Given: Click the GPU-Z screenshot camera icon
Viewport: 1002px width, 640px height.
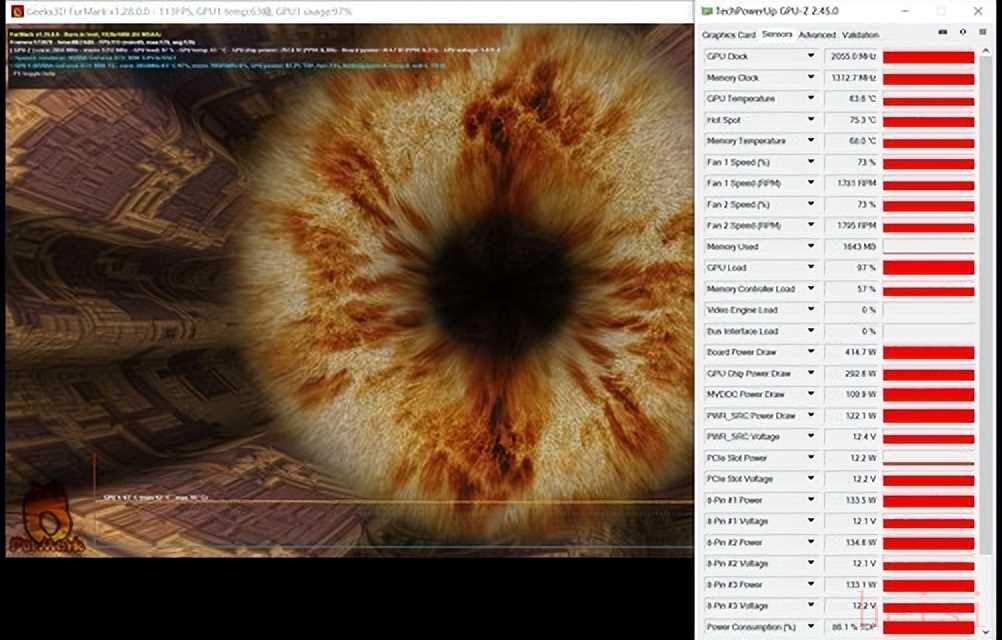Looking at the screenshot, I should click(944, 34).
